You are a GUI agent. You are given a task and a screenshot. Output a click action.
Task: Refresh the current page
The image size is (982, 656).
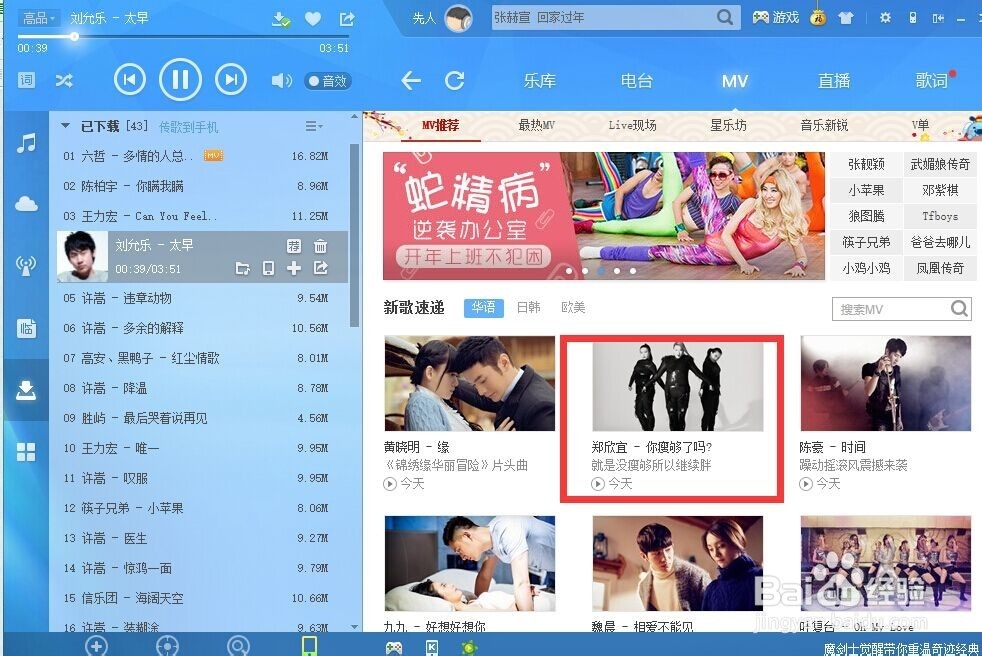[x=455, y=80]
